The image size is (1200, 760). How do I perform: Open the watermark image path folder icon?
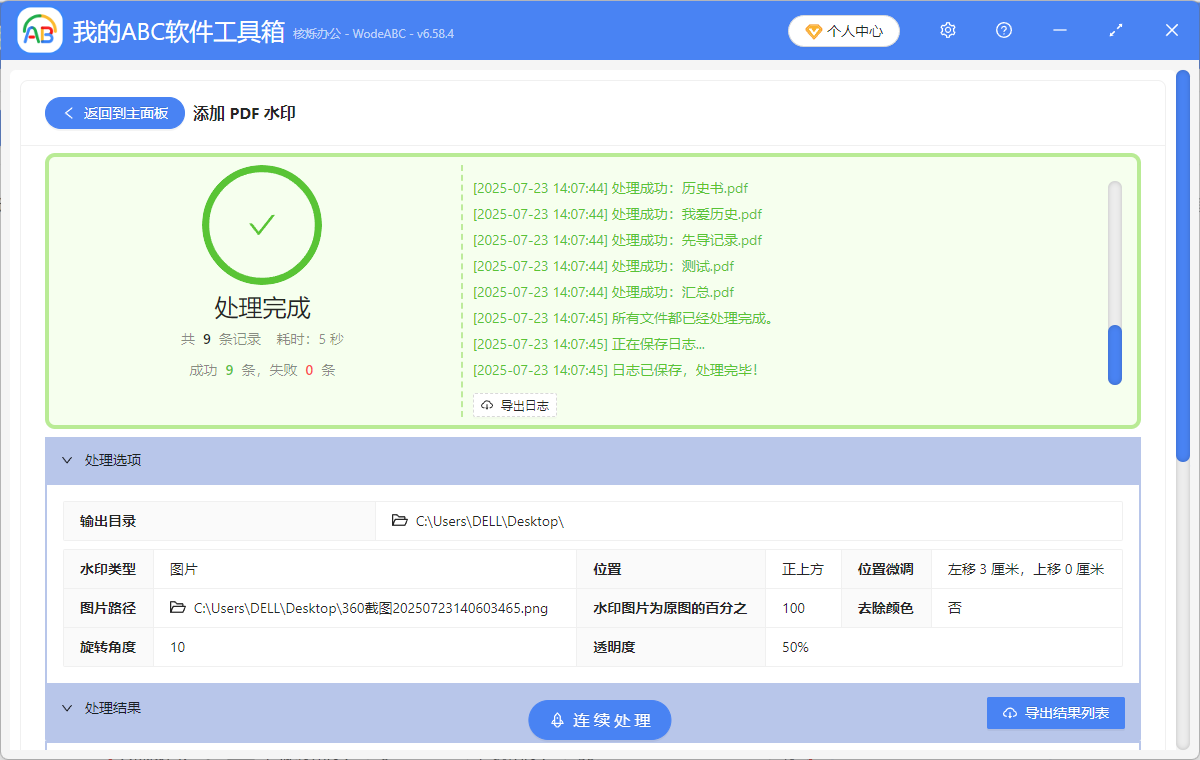click(x=178, y=608)
